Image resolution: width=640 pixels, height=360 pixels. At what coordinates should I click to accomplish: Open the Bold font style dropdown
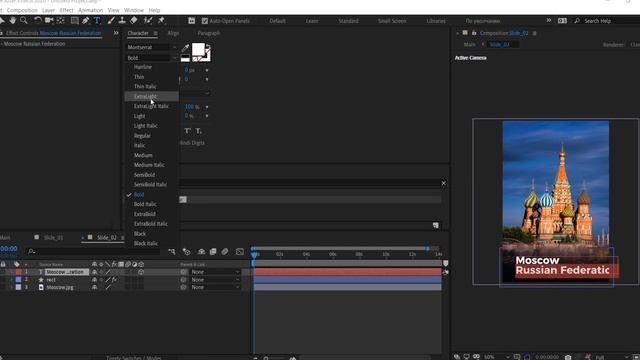coord(152,58)
